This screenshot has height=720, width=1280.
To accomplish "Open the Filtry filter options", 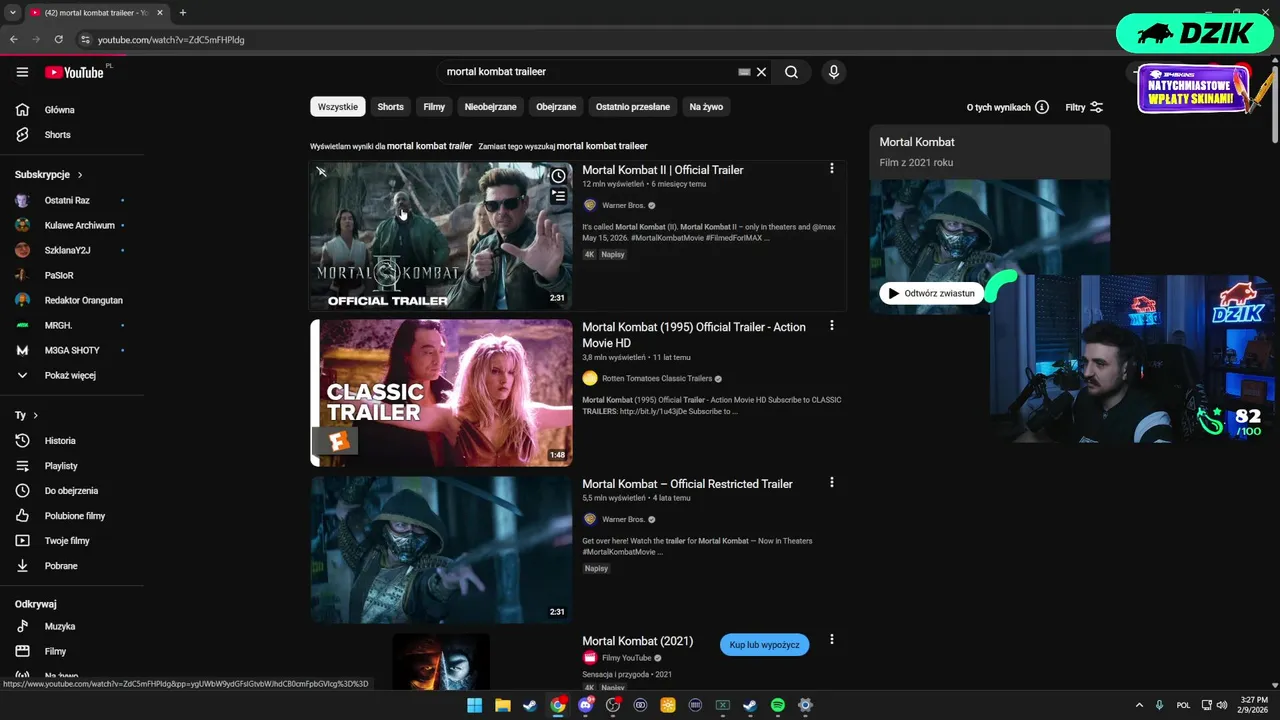I will 1084,107.
